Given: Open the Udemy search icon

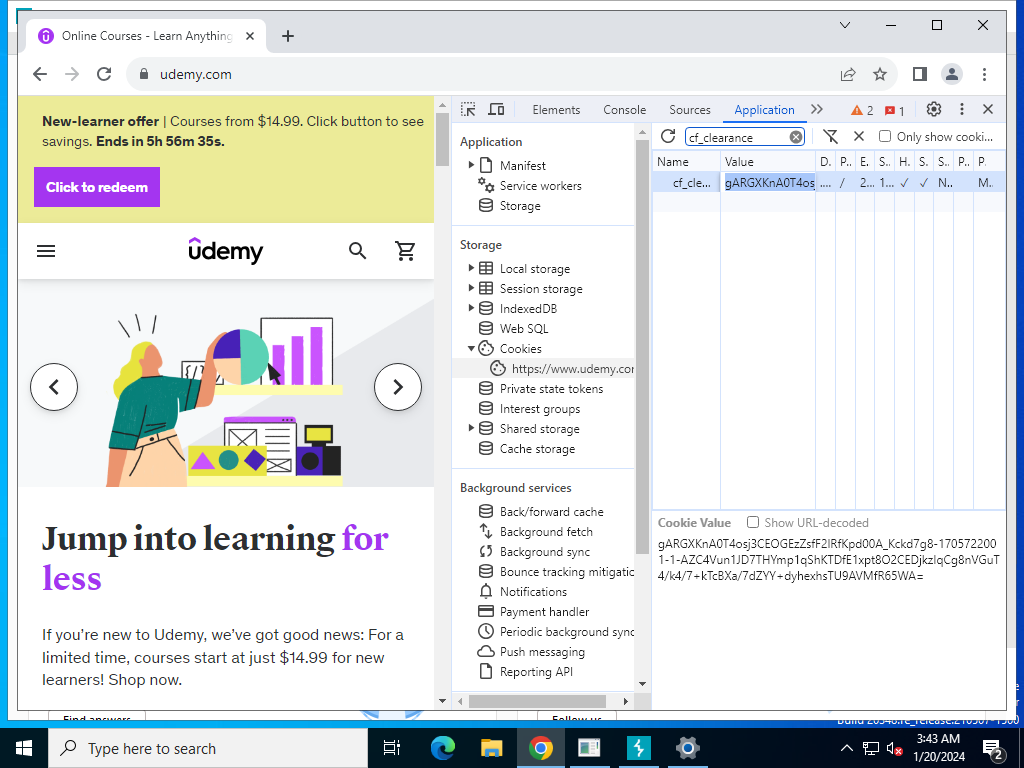Looking at the screenshot, I should coord(357,251).
